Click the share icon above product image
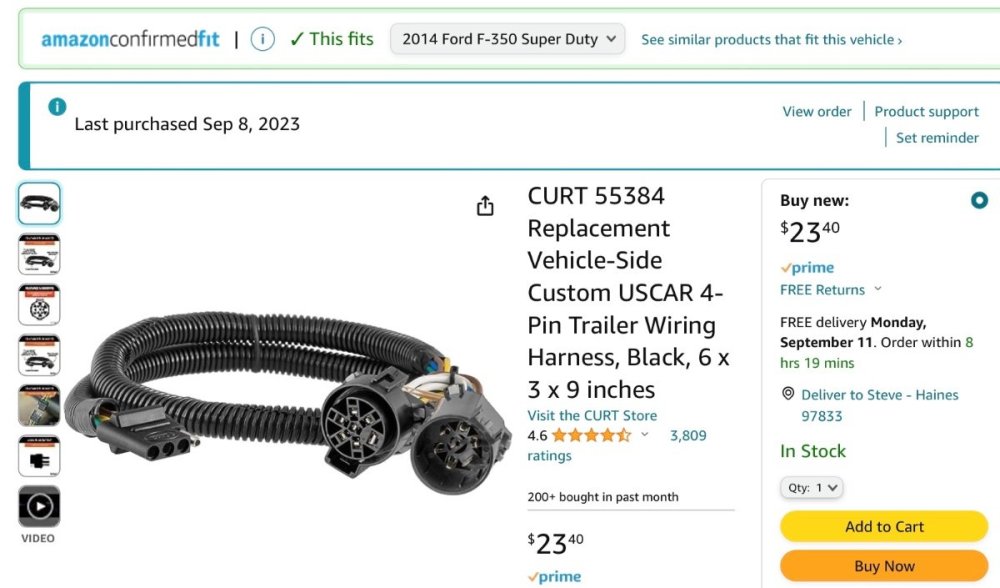 click(485, 206)
